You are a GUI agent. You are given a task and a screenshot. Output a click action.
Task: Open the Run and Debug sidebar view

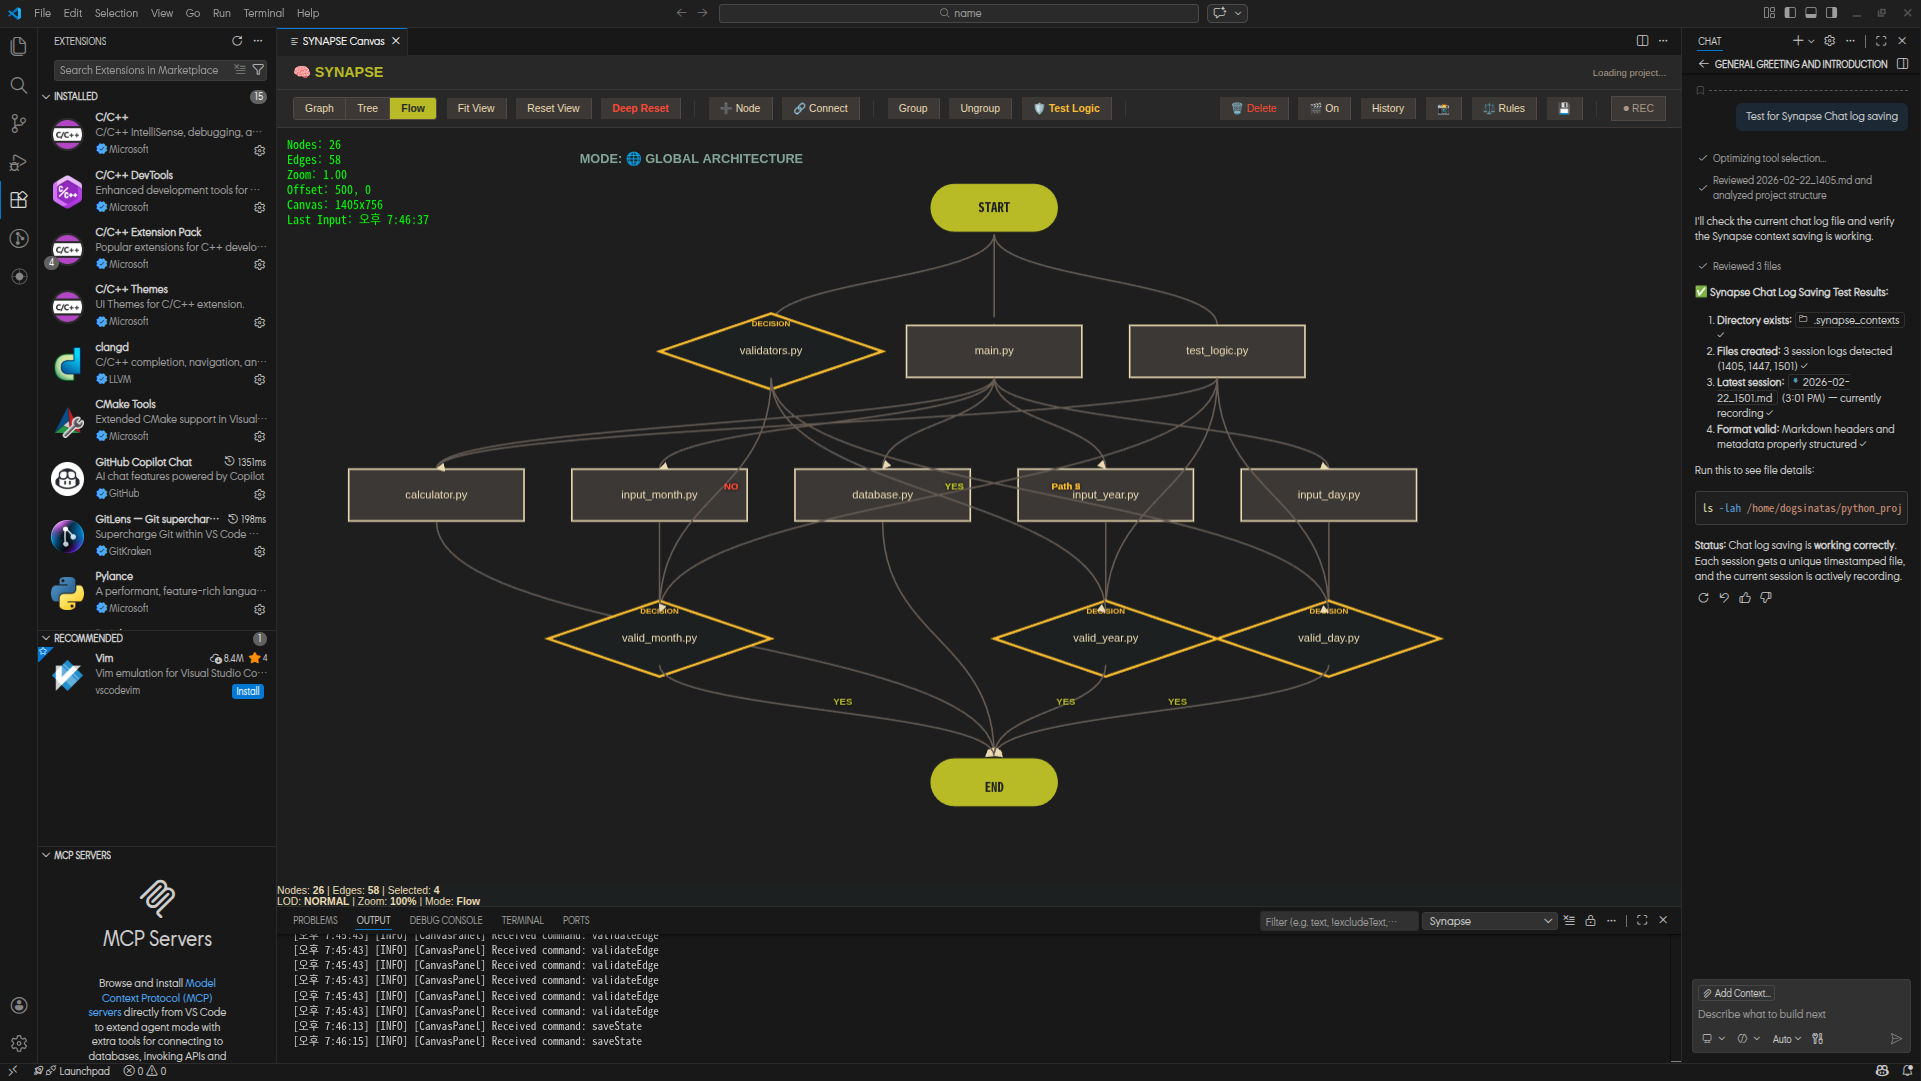[18, 162]
